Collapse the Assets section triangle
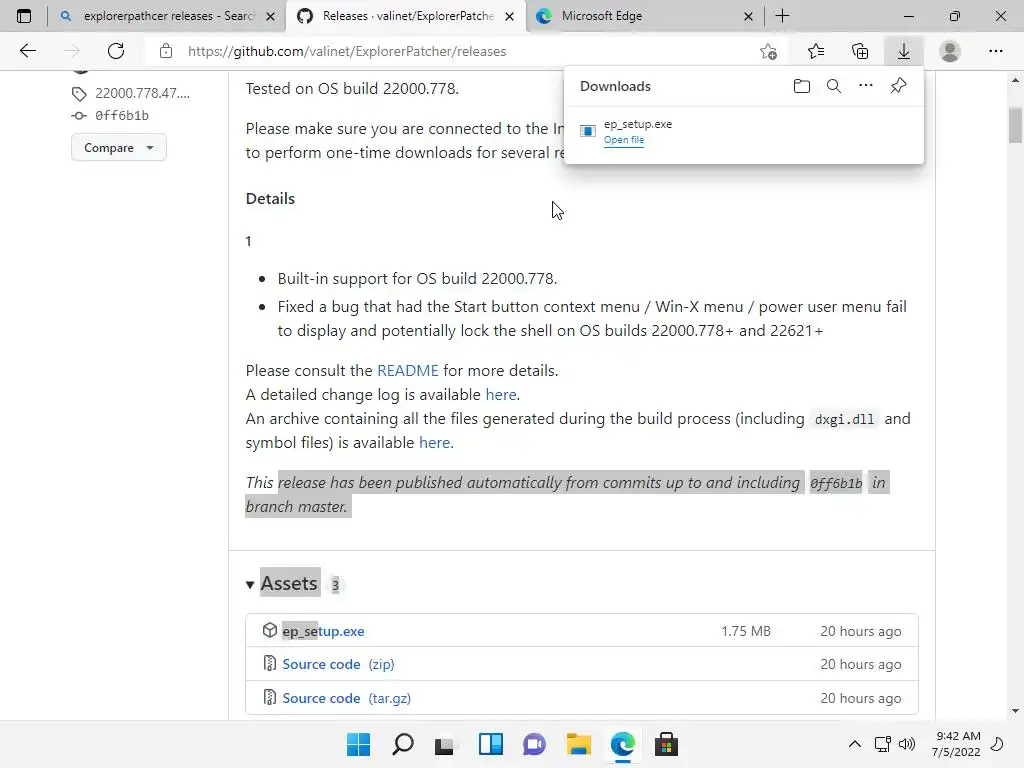This screenshot has height=768, width=1024. [x=250, y=584]
